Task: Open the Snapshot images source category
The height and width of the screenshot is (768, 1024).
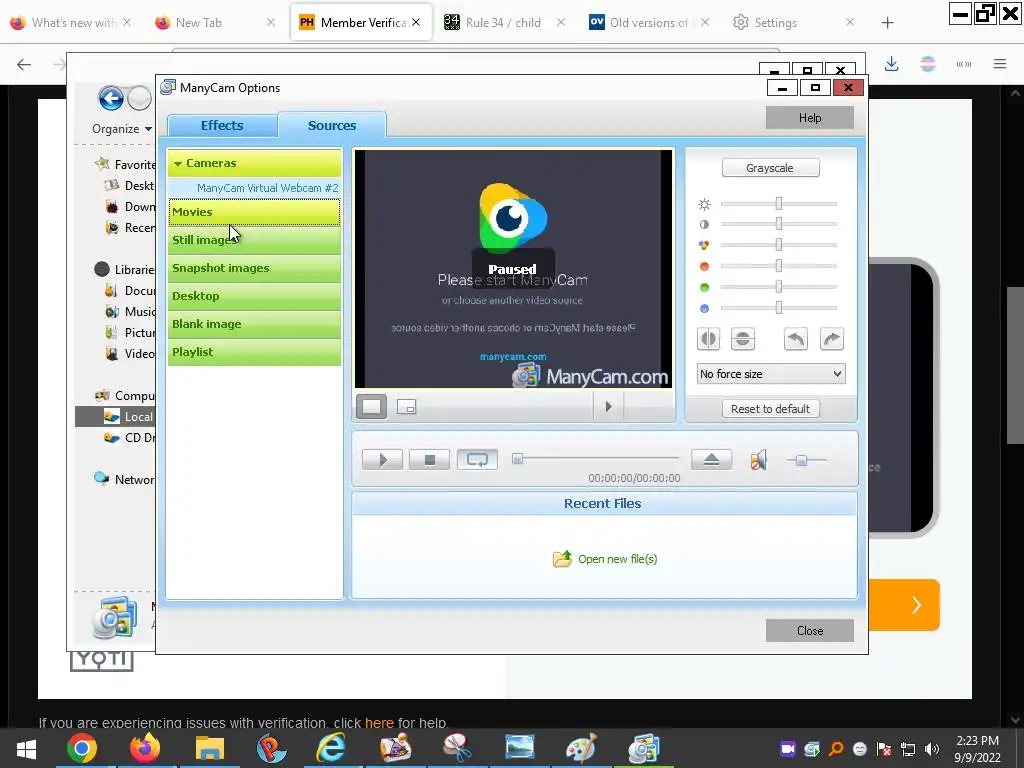Action: pos(254,268)
